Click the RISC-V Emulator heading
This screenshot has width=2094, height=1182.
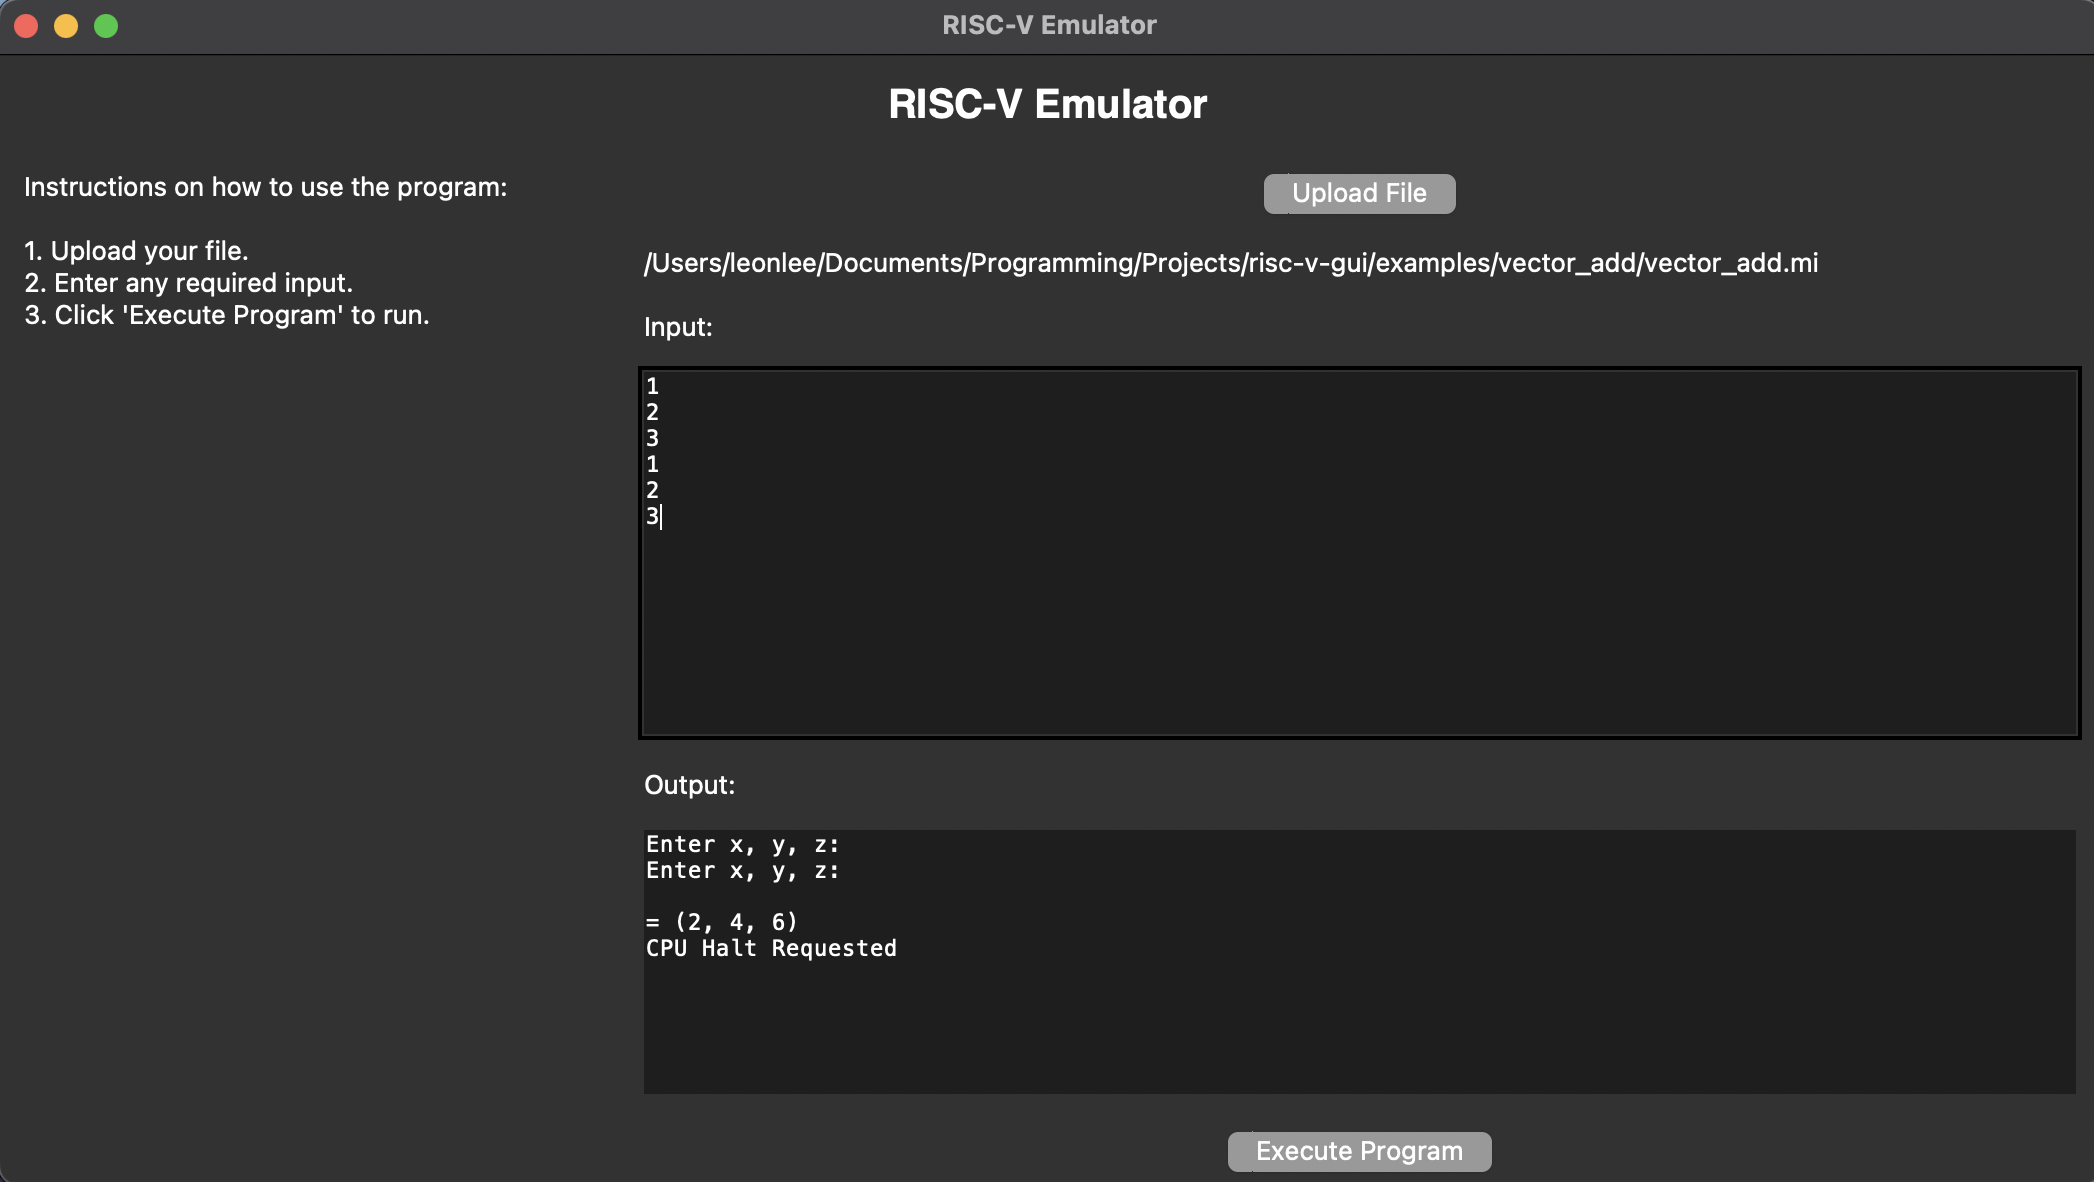click(x=1047, y=104)
